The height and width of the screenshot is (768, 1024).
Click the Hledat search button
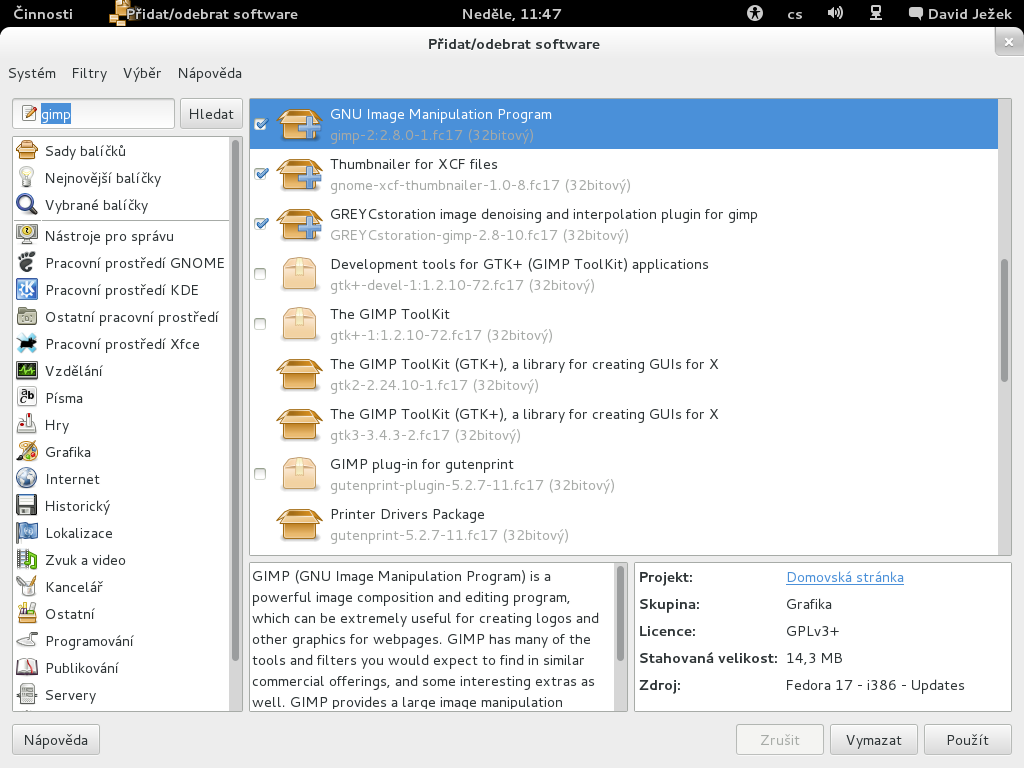(x=211, y=114)
